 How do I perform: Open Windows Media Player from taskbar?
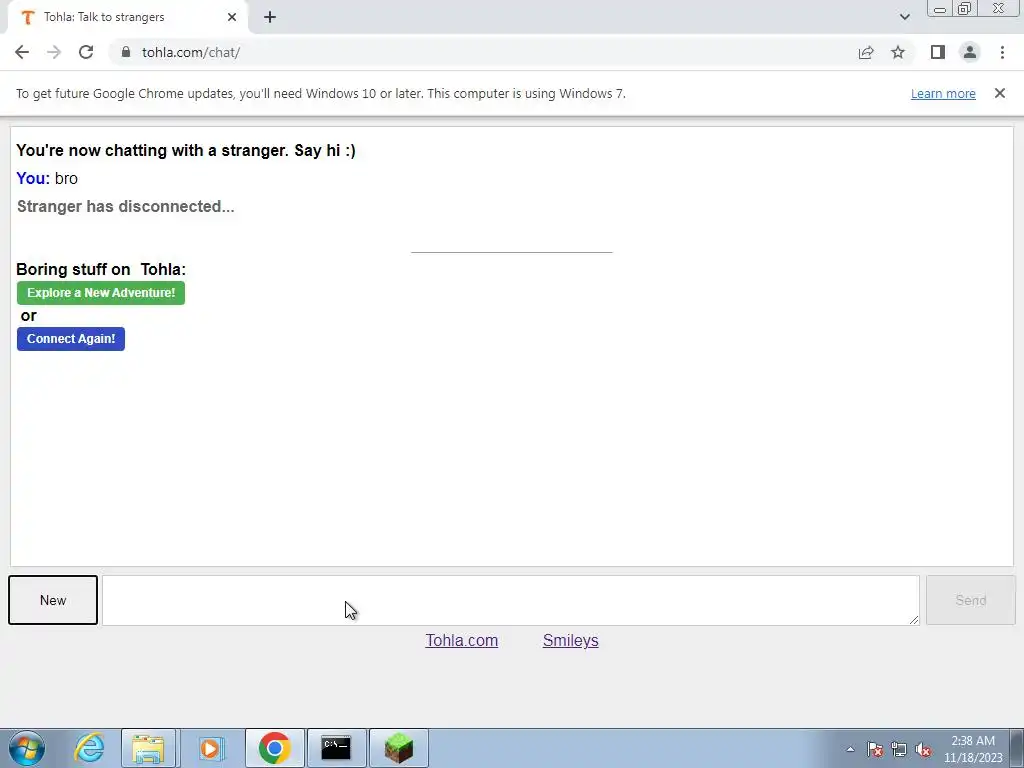pos(210,748)
